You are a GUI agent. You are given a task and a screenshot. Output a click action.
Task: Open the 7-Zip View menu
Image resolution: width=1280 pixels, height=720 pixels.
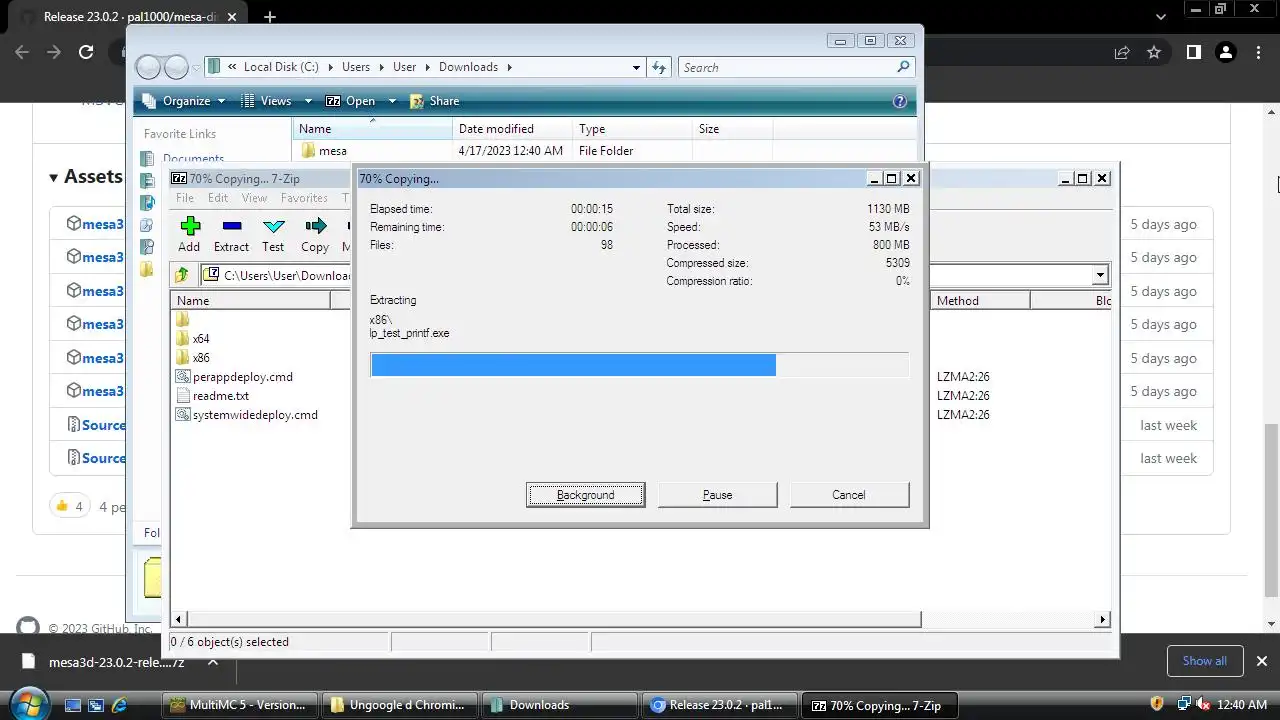[255, 198]
